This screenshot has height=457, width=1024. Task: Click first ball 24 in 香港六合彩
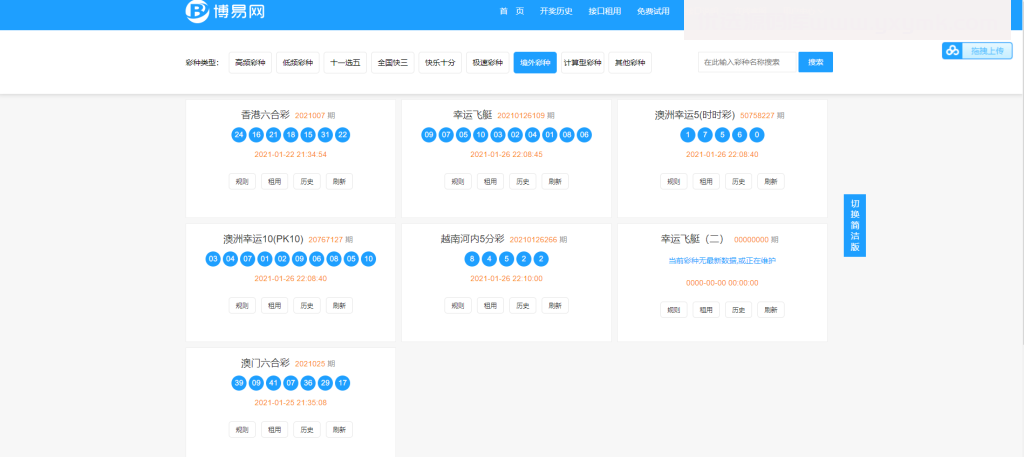coord(238,135)
